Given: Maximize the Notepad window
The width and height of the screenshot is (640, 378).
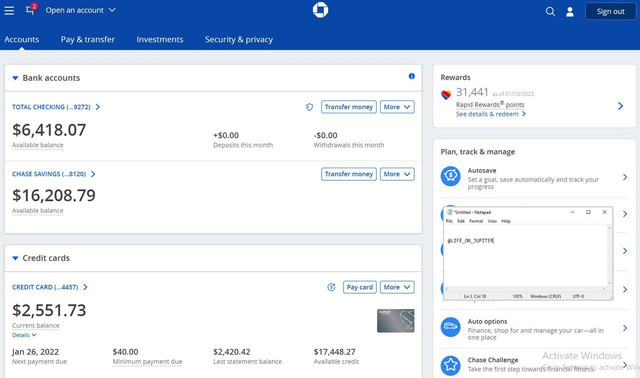Looking at the screenshot, I should [588, 212].
